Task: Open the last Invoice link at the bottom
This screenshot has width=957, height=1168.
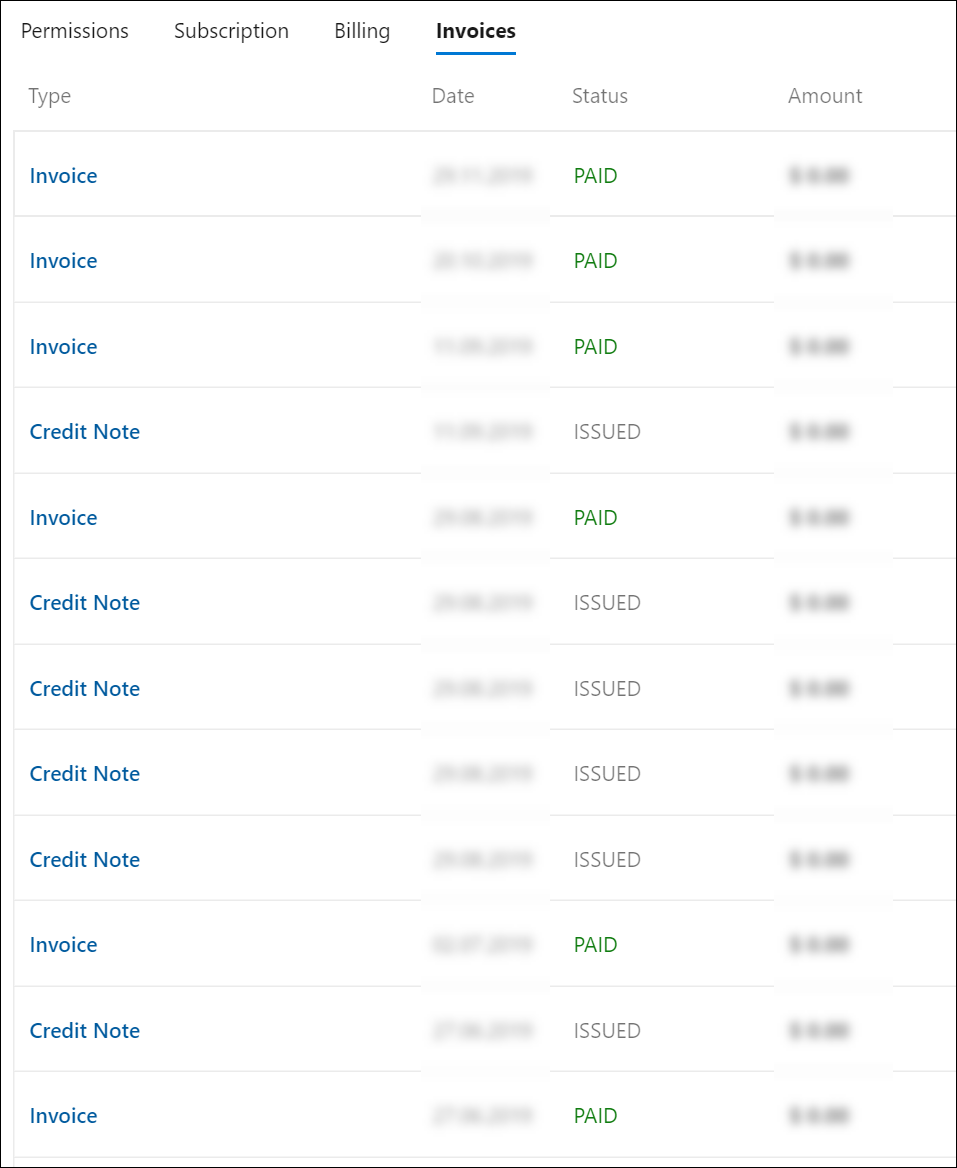Action: [63, 1116]
